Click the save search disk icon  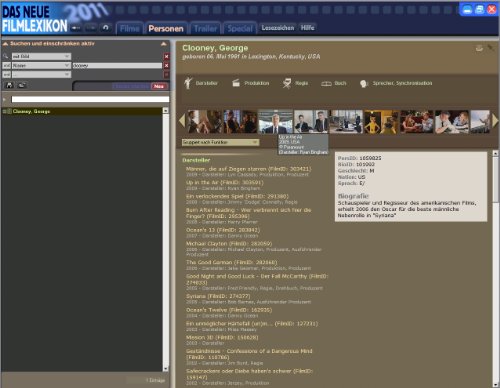click(9, 85)
